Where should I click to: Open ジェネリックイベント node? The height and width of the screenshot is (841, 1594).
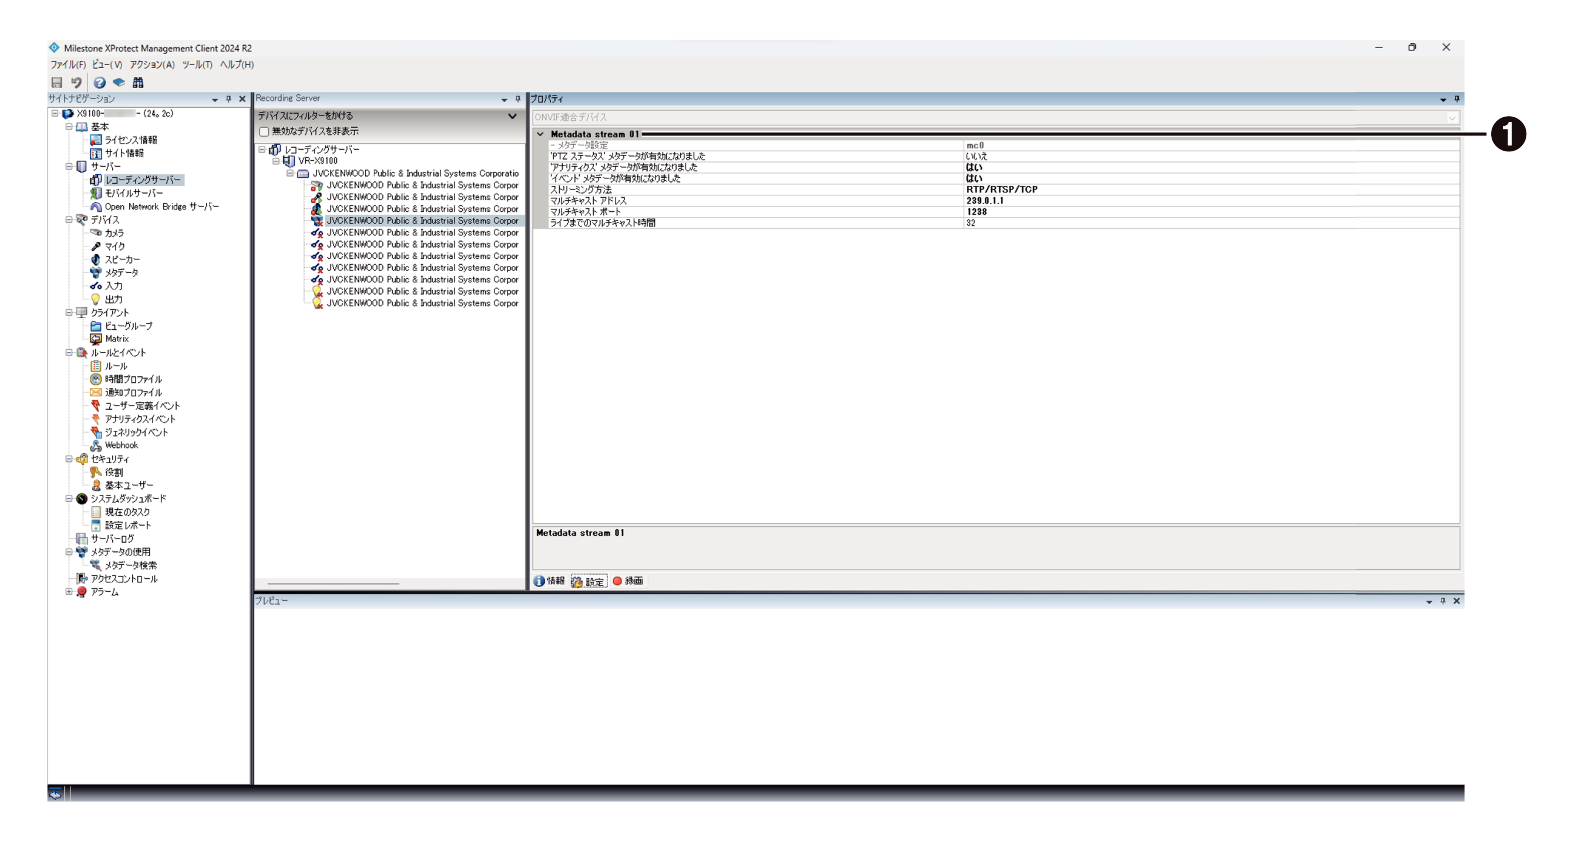point(137,432)
